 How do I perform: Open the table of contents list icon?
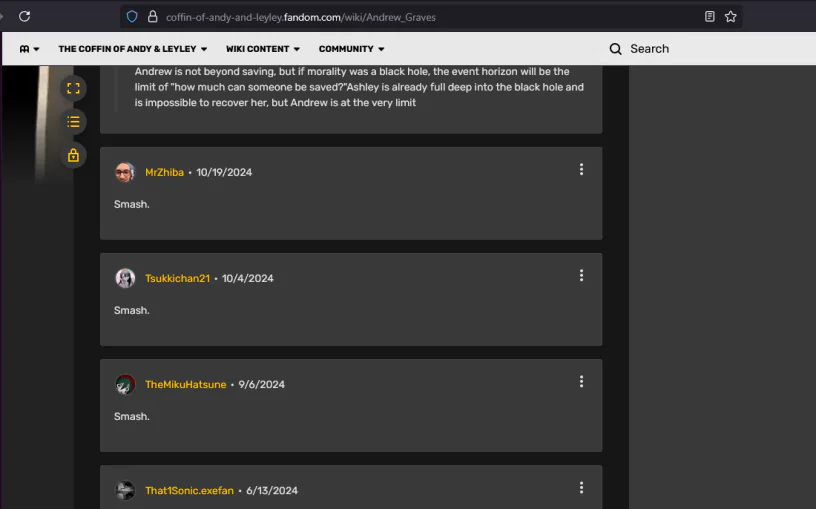pyautogui.click(x=73, y=122)
